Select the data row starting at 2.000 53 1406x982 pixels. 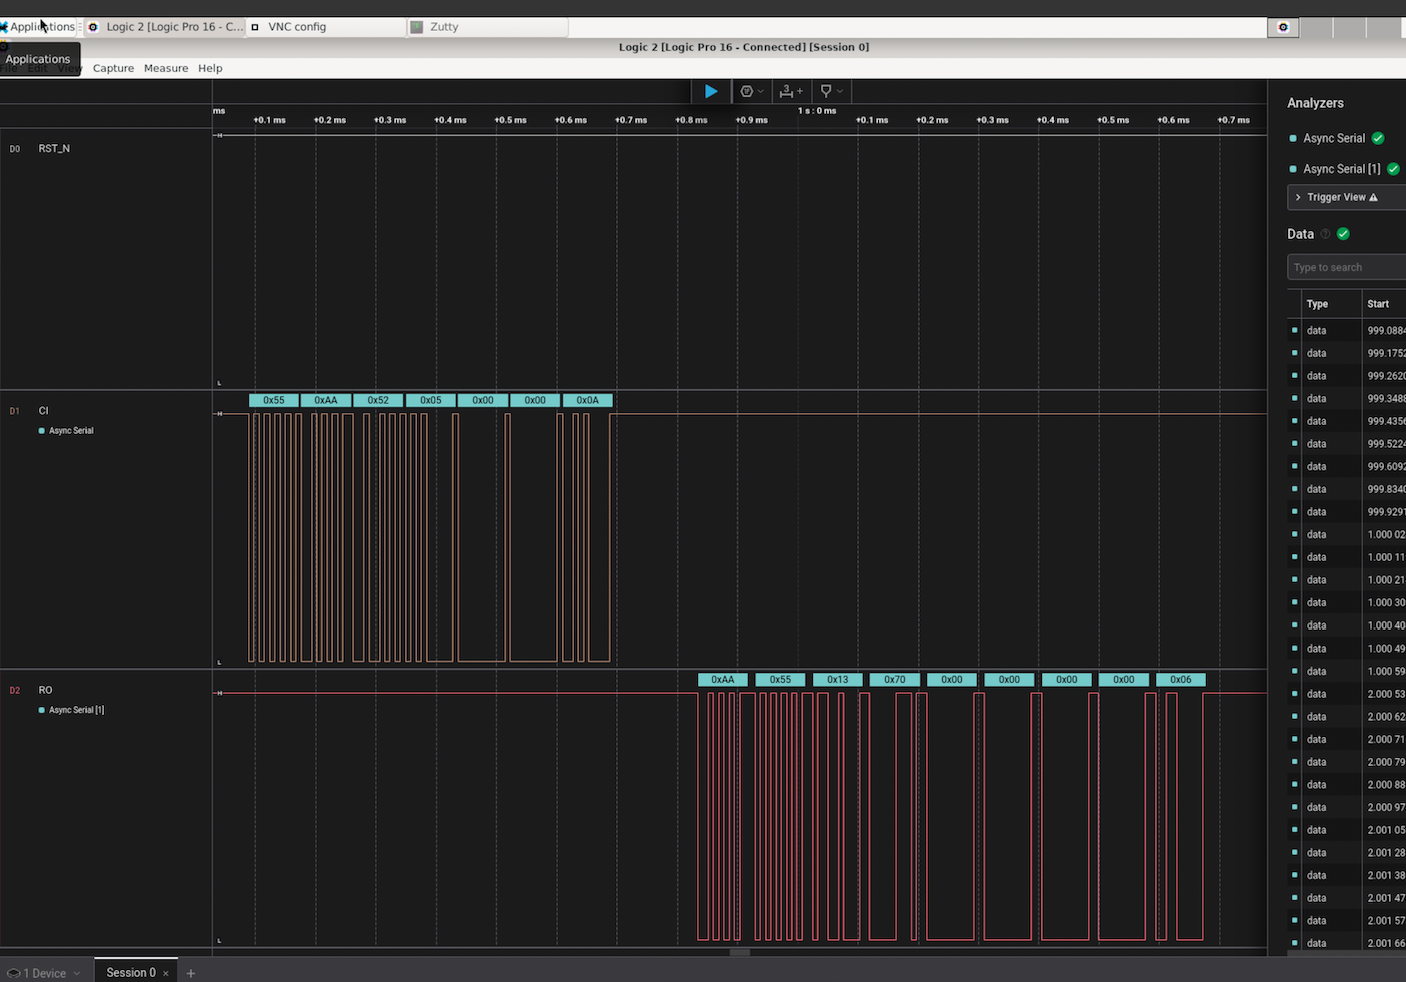1346,694
